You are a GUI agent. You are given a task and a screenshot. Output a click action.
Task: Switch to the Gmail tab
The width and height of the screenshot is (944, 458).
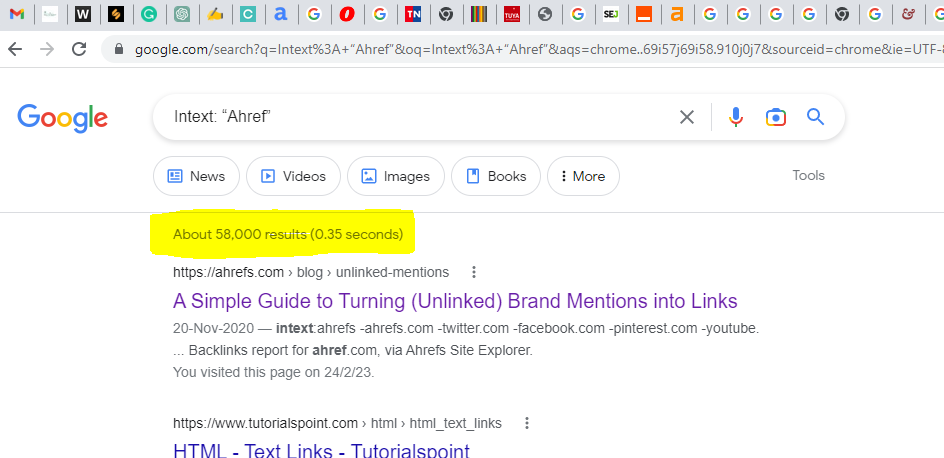[17, 14]
